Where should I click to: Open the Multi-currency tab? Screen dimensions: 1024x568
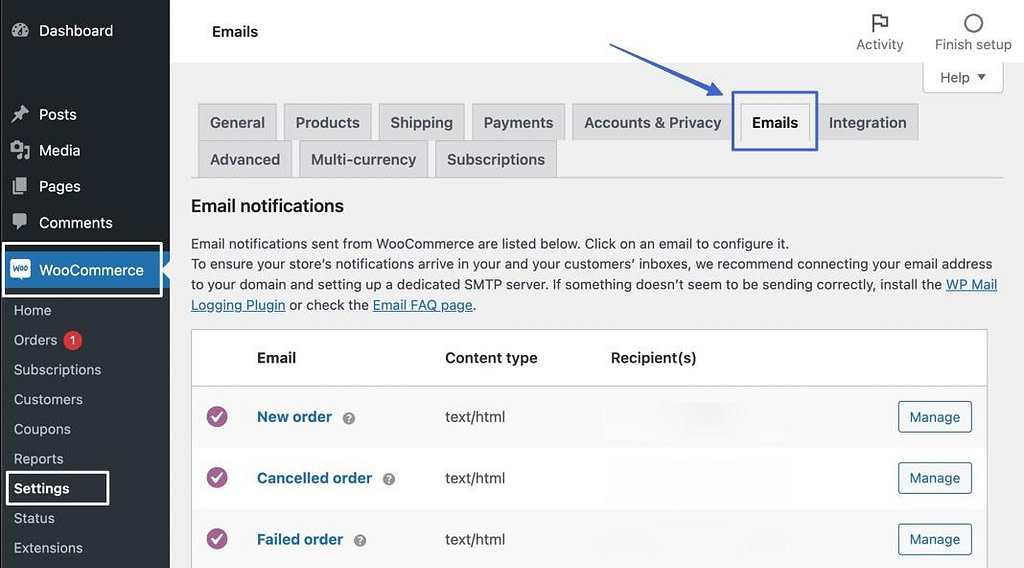[x=363, y=159]
